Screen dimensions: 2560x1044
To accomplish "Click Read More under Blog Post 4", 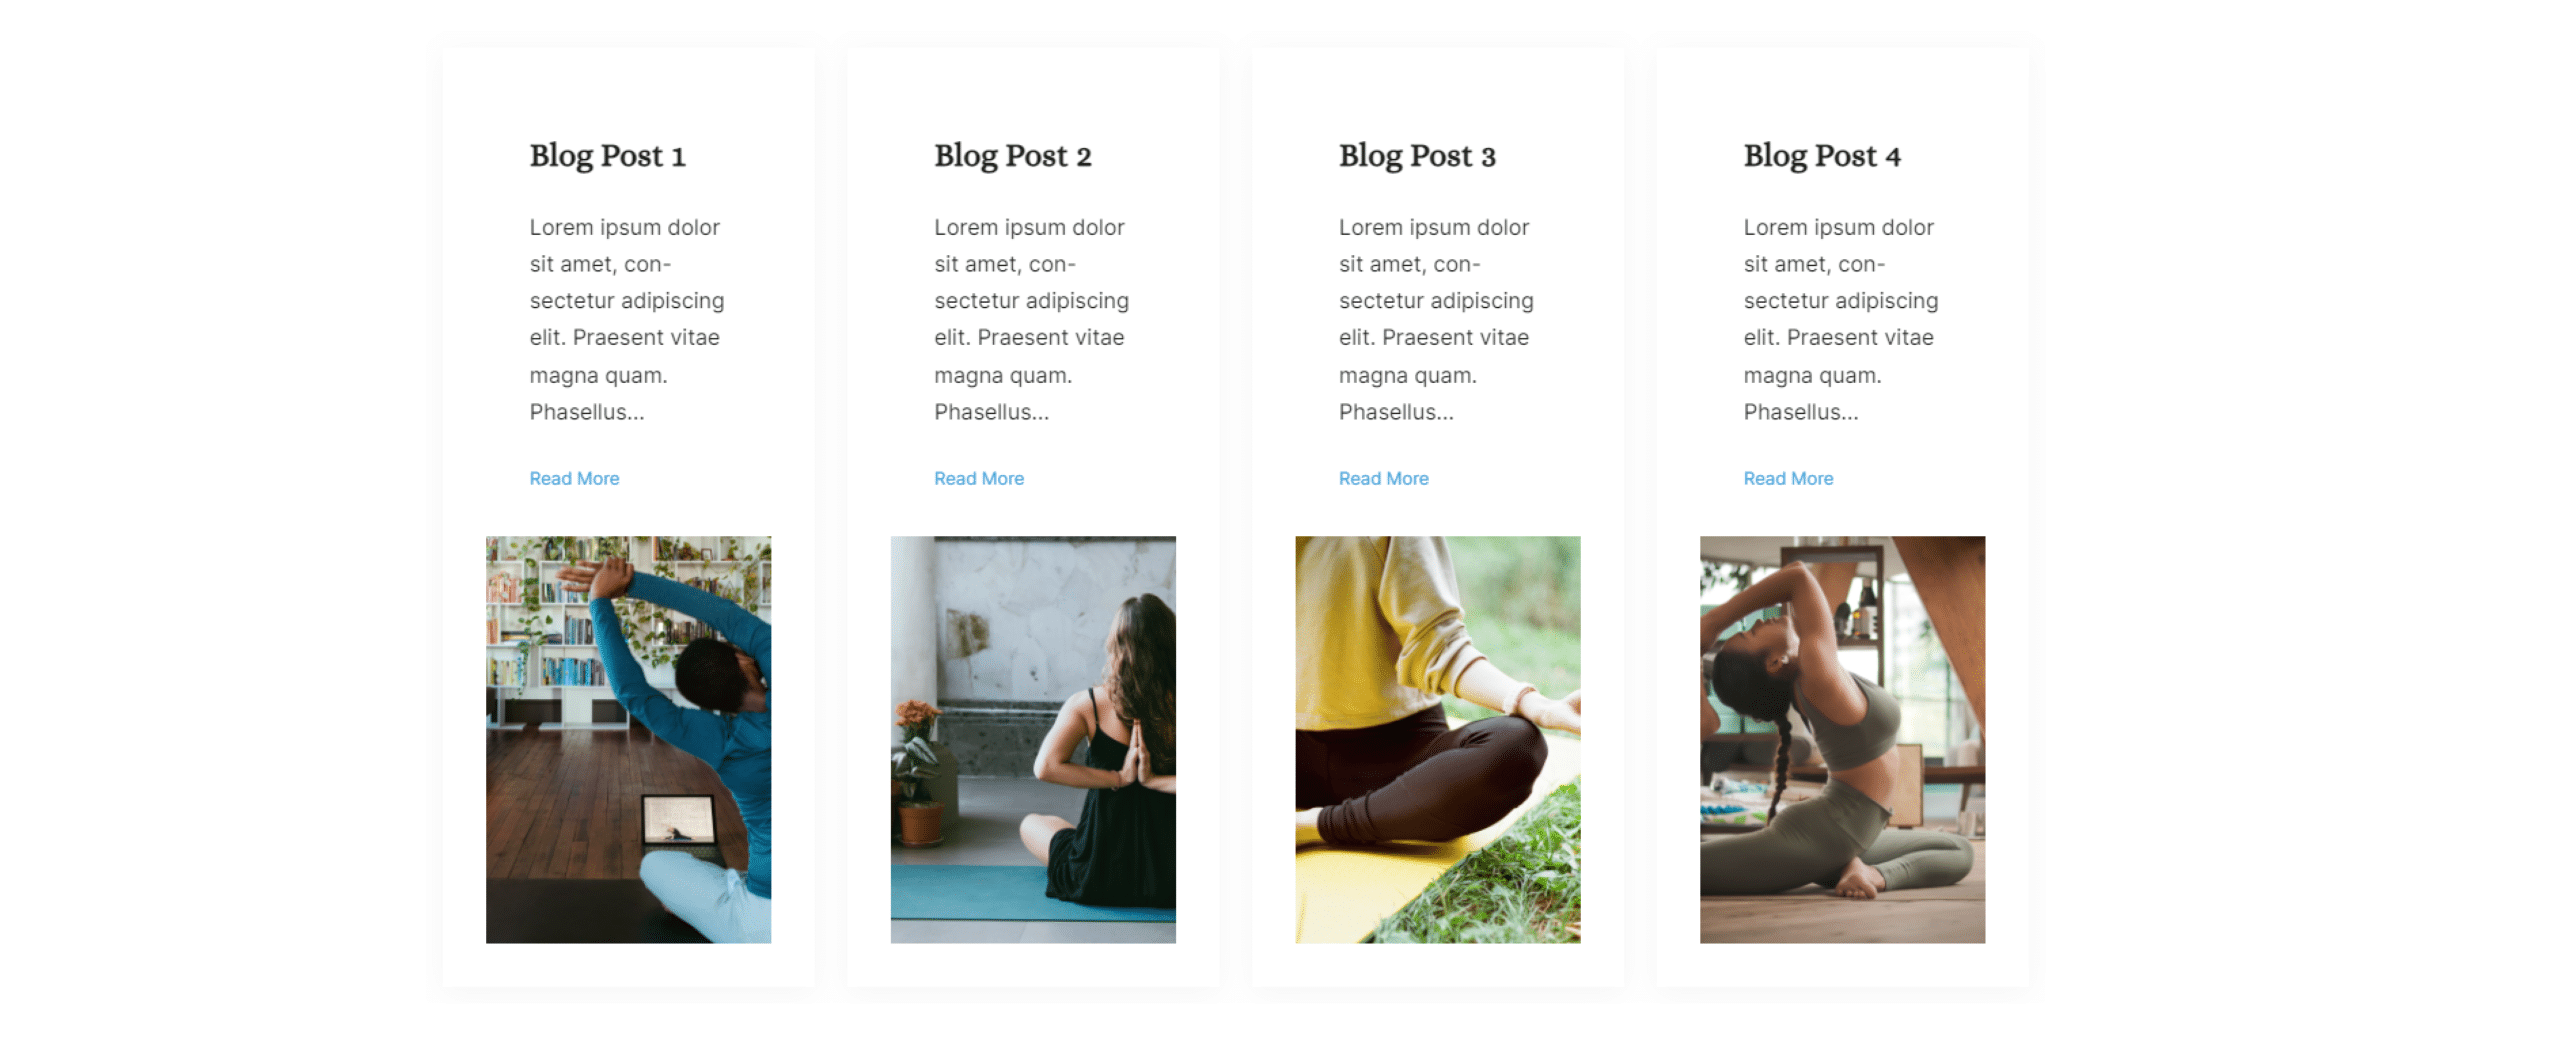I will 1788,478.
